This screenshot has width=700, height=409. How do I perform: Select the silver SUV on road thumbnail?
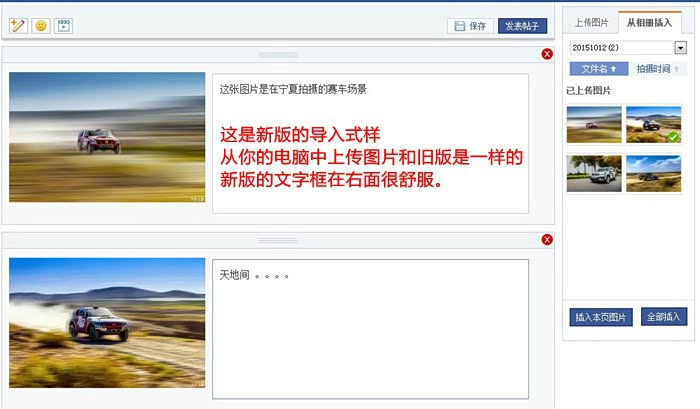[x=594, y=174]
